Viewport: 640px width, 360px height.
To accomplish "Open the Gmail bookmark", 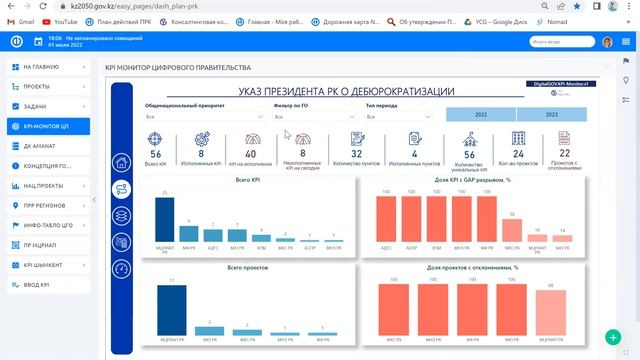I will tap(21, 22).
